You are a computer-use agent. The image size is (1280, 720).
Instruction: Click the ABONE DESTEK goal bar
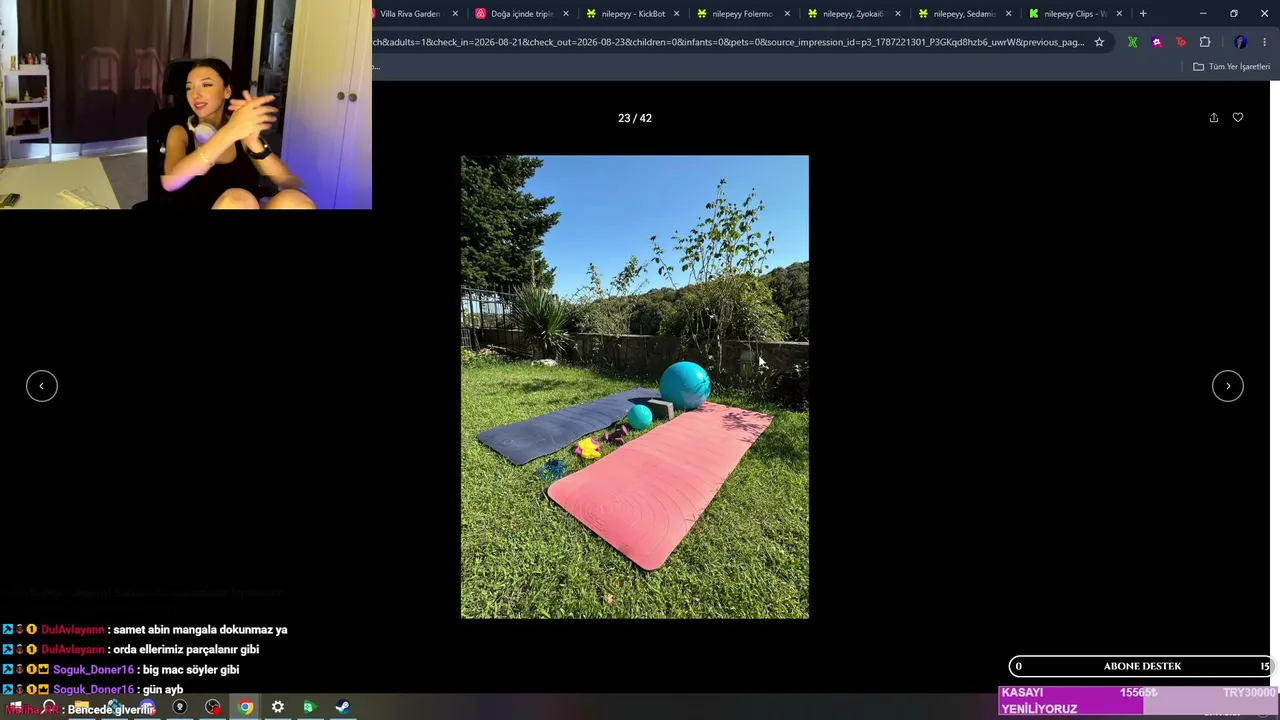pos(1142,666)
